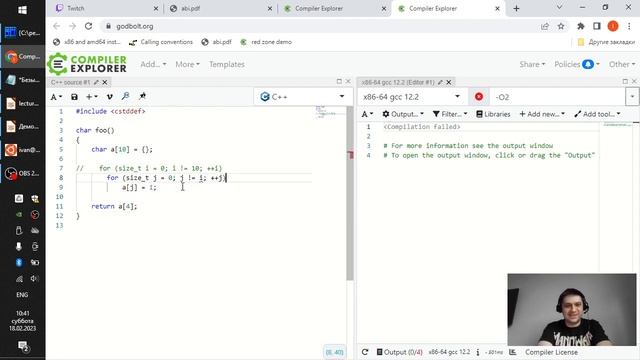Image resolution: width=640 pixels, height=360 pixels.
Task: Toggle the browser side panel
Action: tap(597, 26)
